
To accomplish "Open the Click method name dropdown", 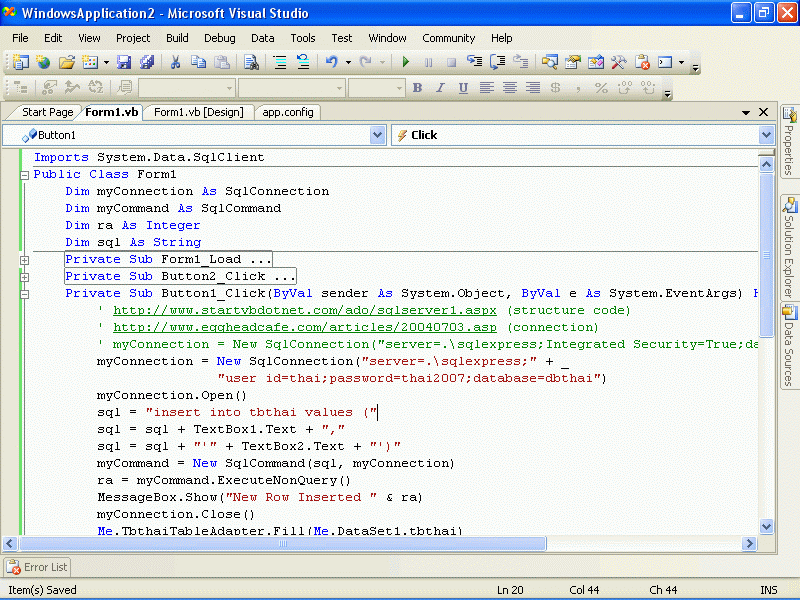I will (766, 135).
